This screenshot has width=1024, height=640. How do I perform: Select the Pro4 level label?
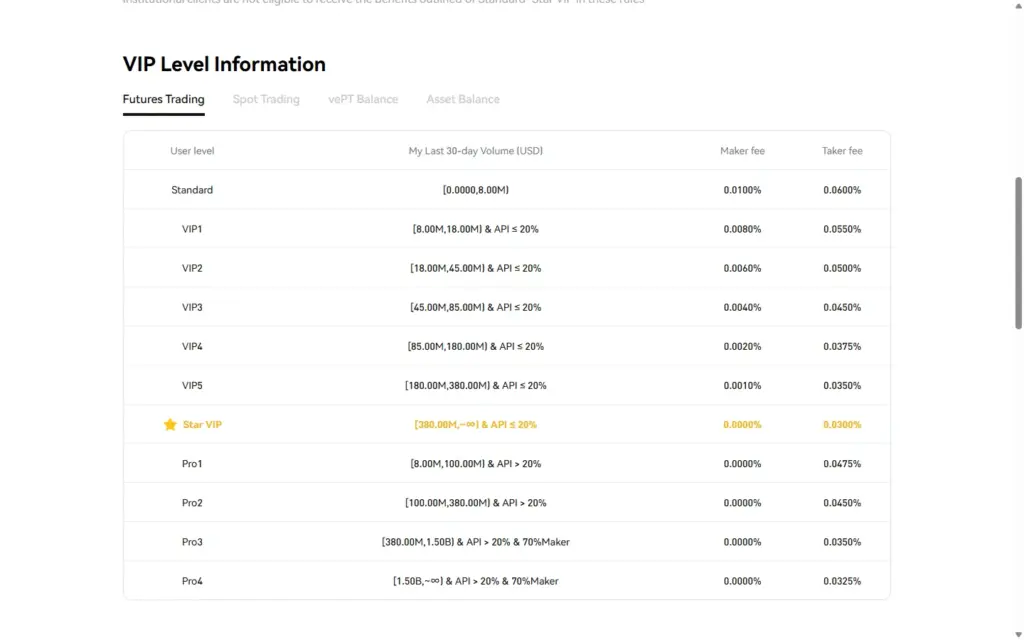[192, 581]
